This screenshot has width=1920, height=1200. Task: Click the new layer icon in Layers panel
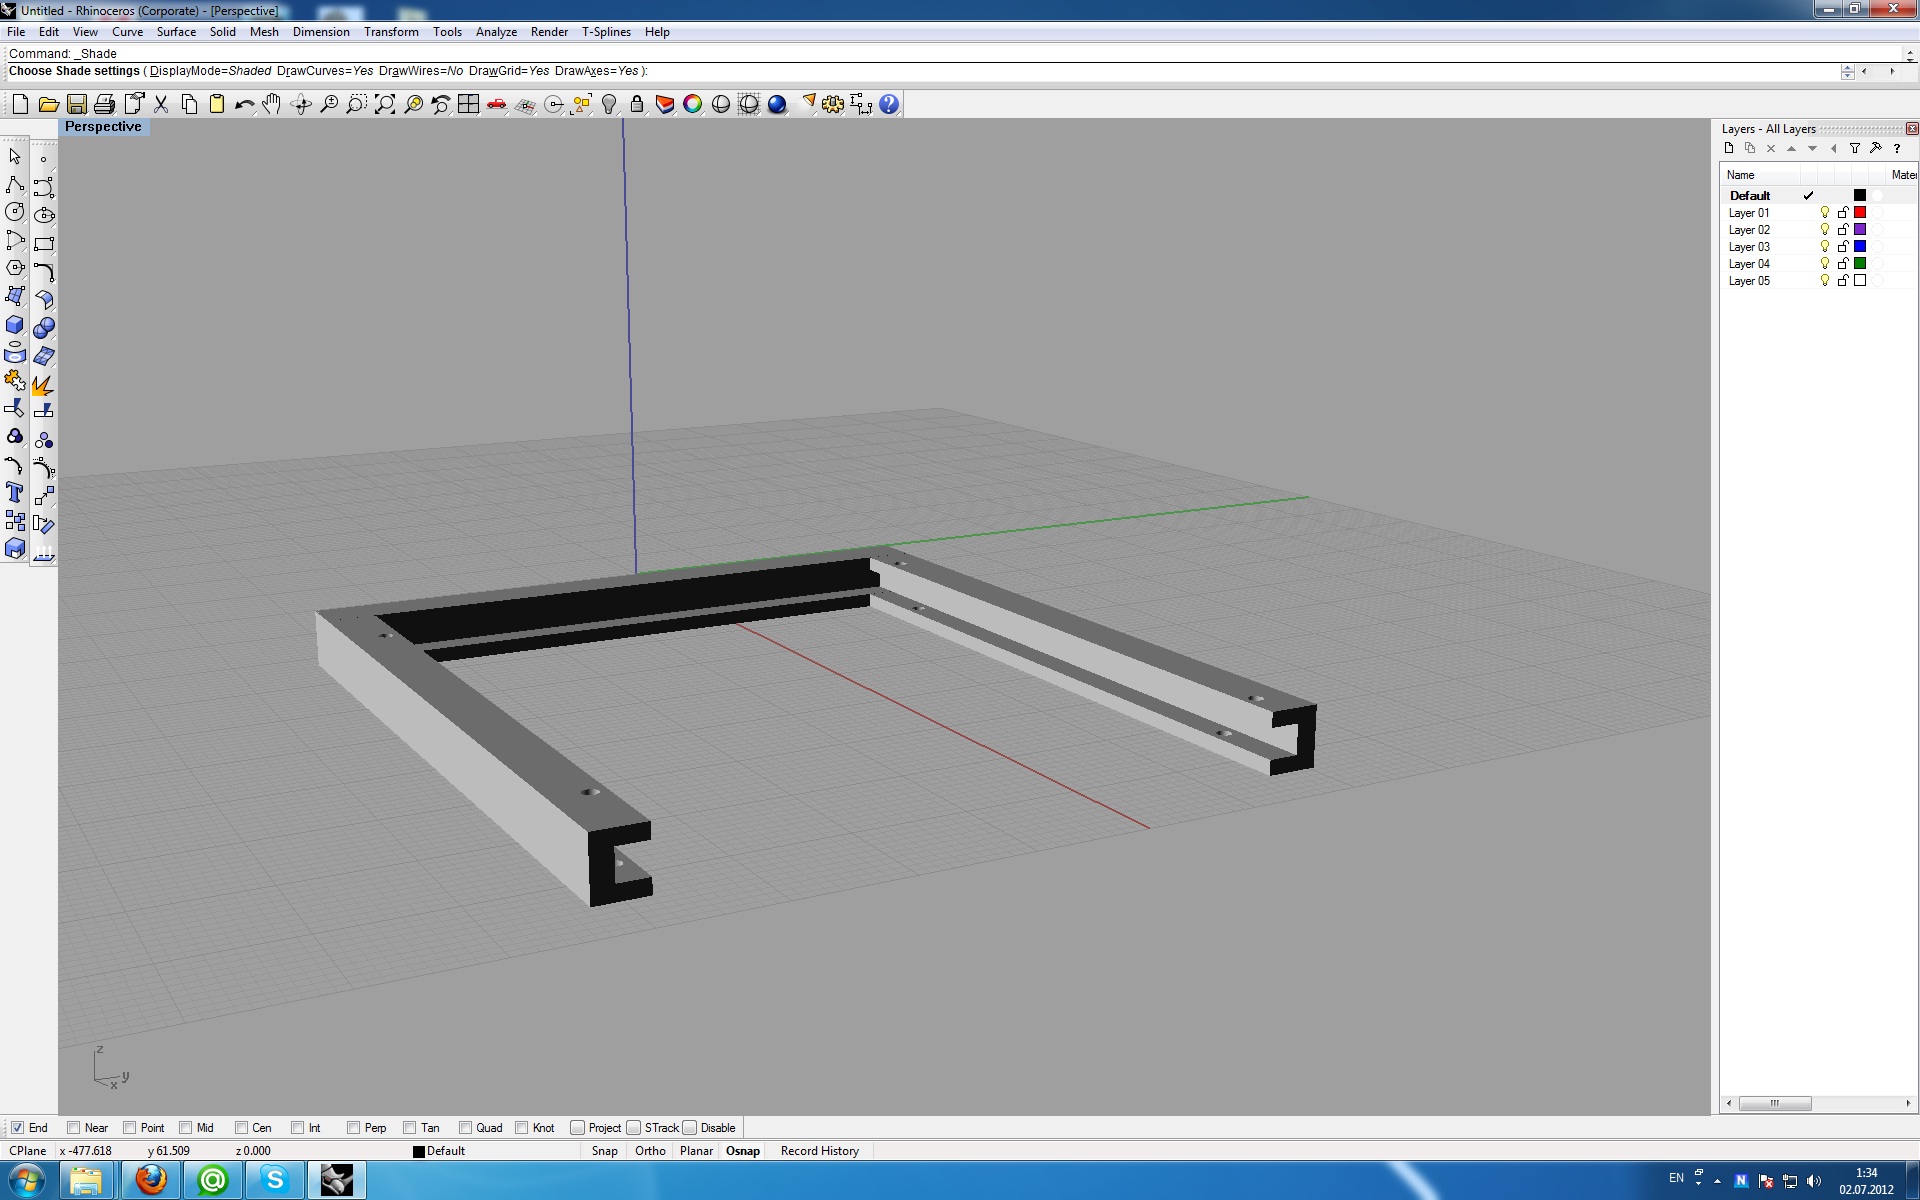(1729, 148)
